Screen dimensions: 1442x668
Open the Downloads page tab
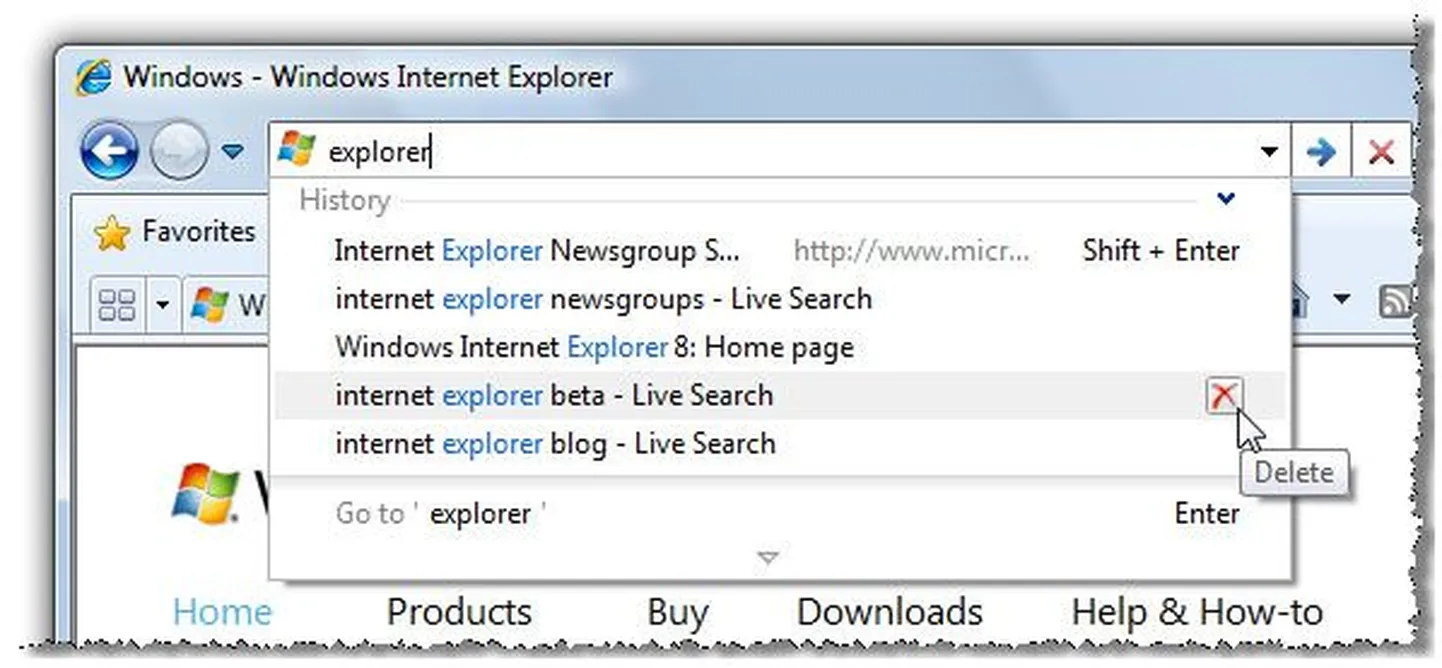(x=890, y=612)
